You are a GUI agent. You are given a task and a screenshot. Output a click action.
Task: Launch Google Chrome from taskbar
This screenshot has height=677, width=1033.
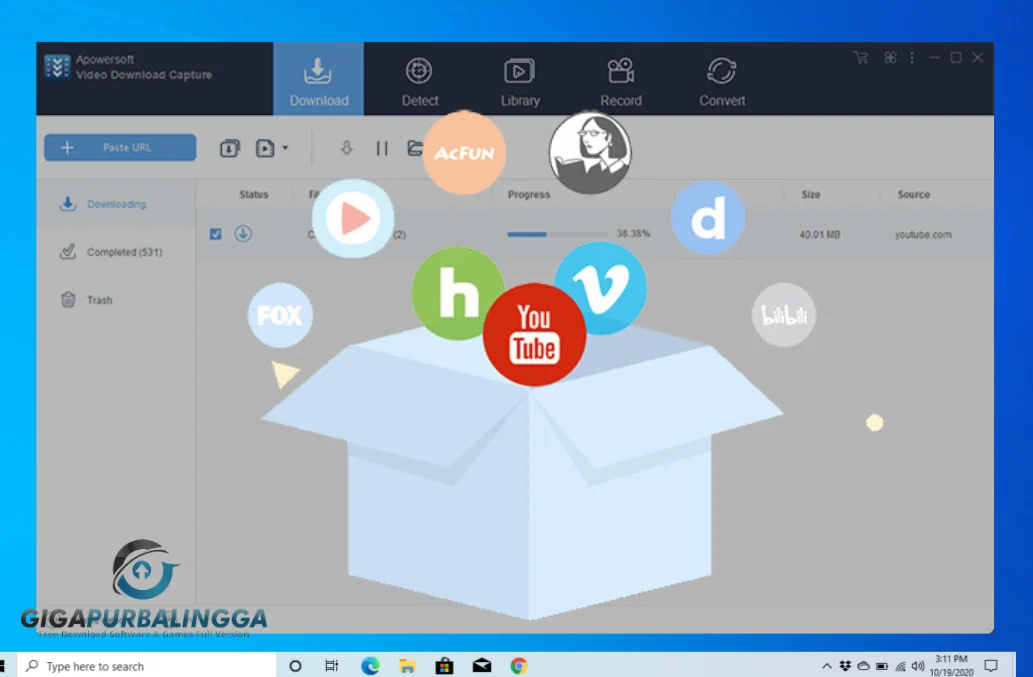pyautogui.click(x=519, y=666)
